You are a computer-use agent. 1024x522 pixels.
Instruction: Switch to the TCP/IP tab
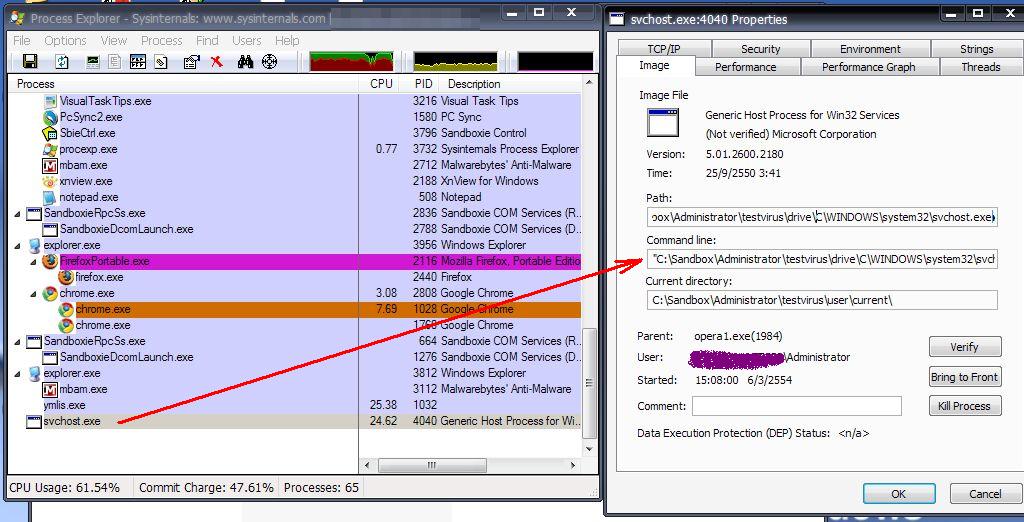(665, 49)
